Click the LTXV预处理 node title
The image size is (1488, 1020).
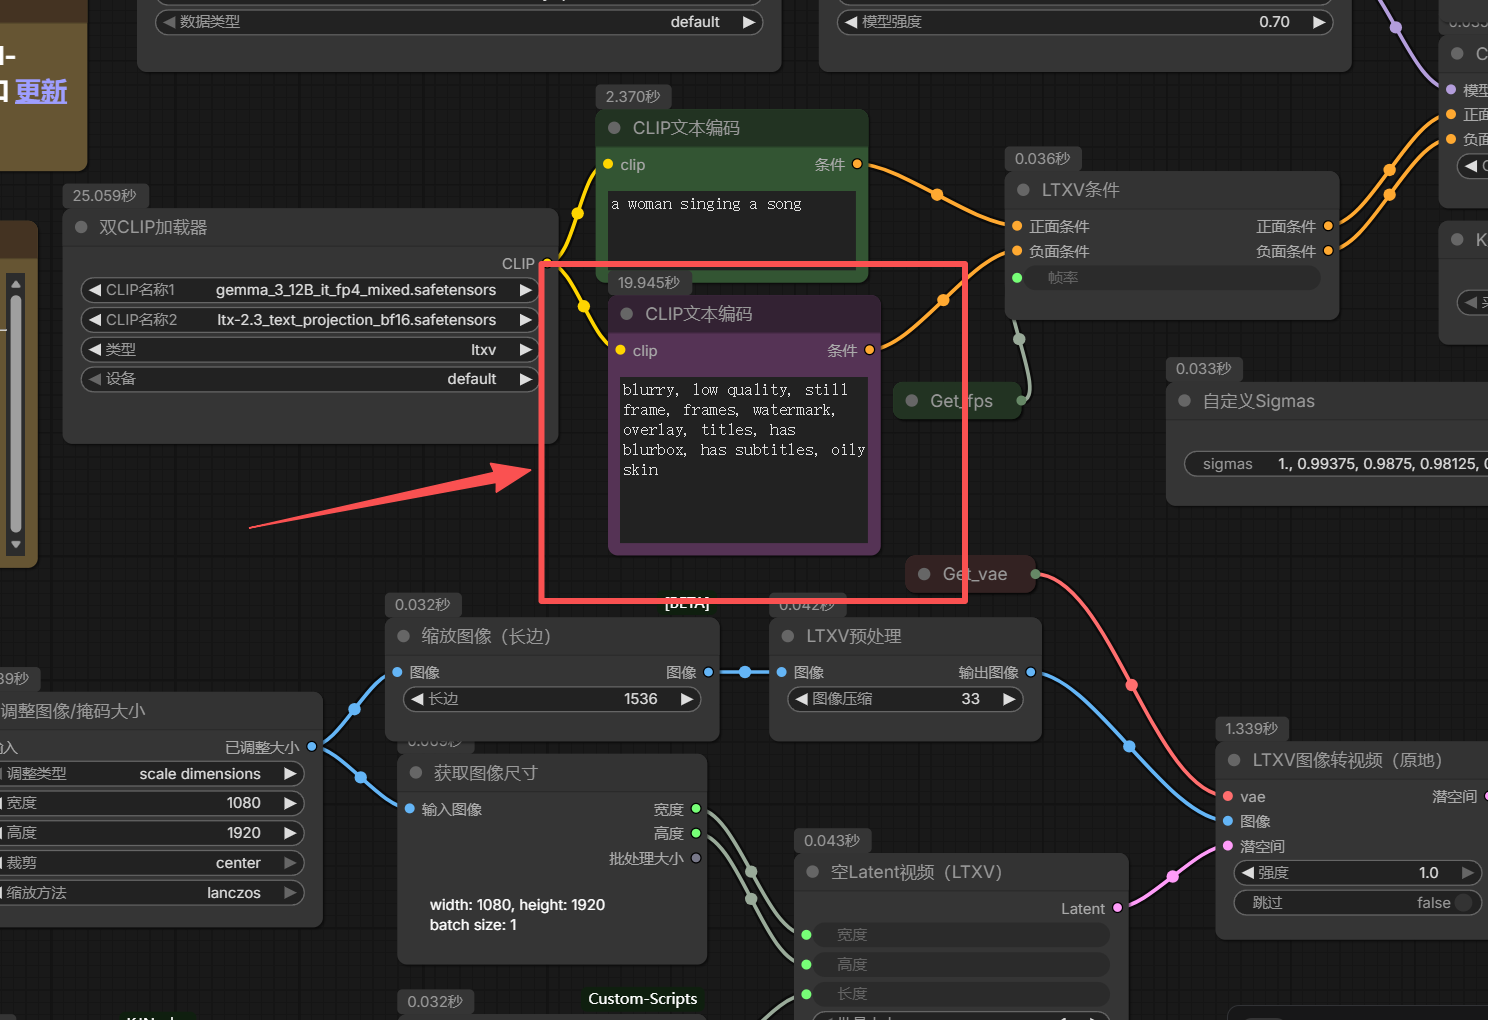[854, 636]
